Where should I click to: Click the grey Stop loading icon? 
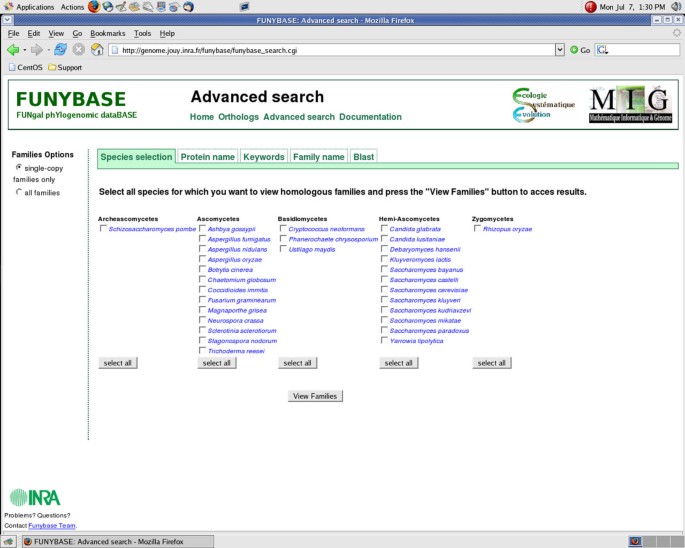79,50
